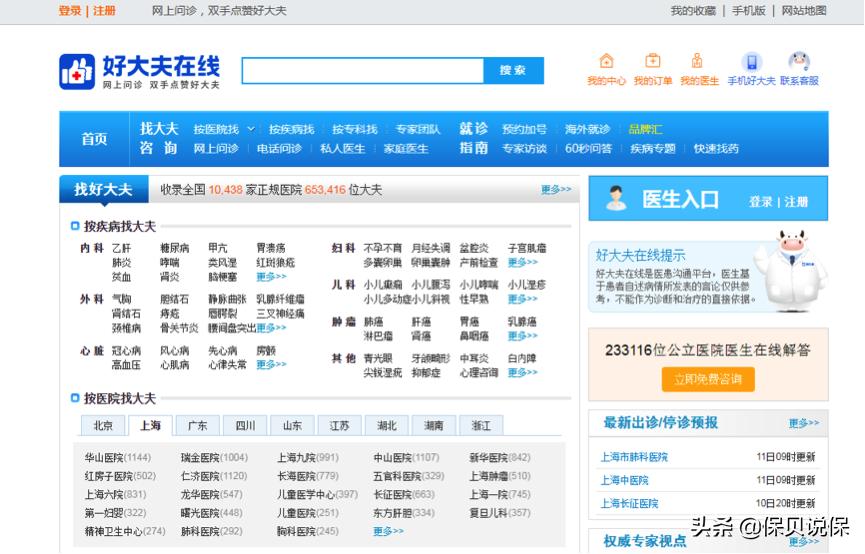865x554 pixels.
Task: Switch to the 上海 hospital tab
Action: (x=150, y=425)
